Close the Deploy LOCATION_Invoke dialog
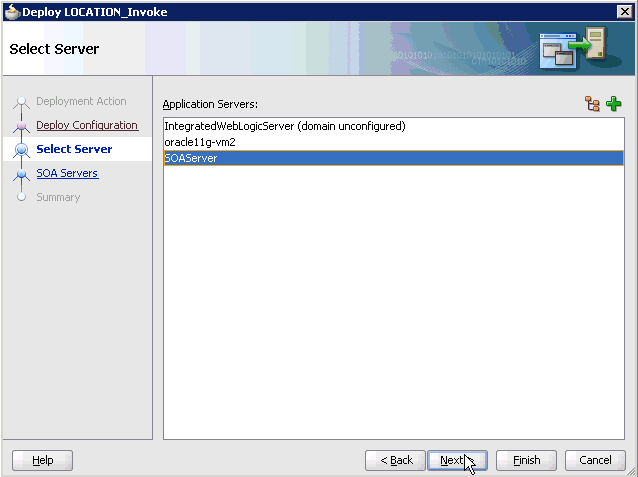 [x=625, y=12]
